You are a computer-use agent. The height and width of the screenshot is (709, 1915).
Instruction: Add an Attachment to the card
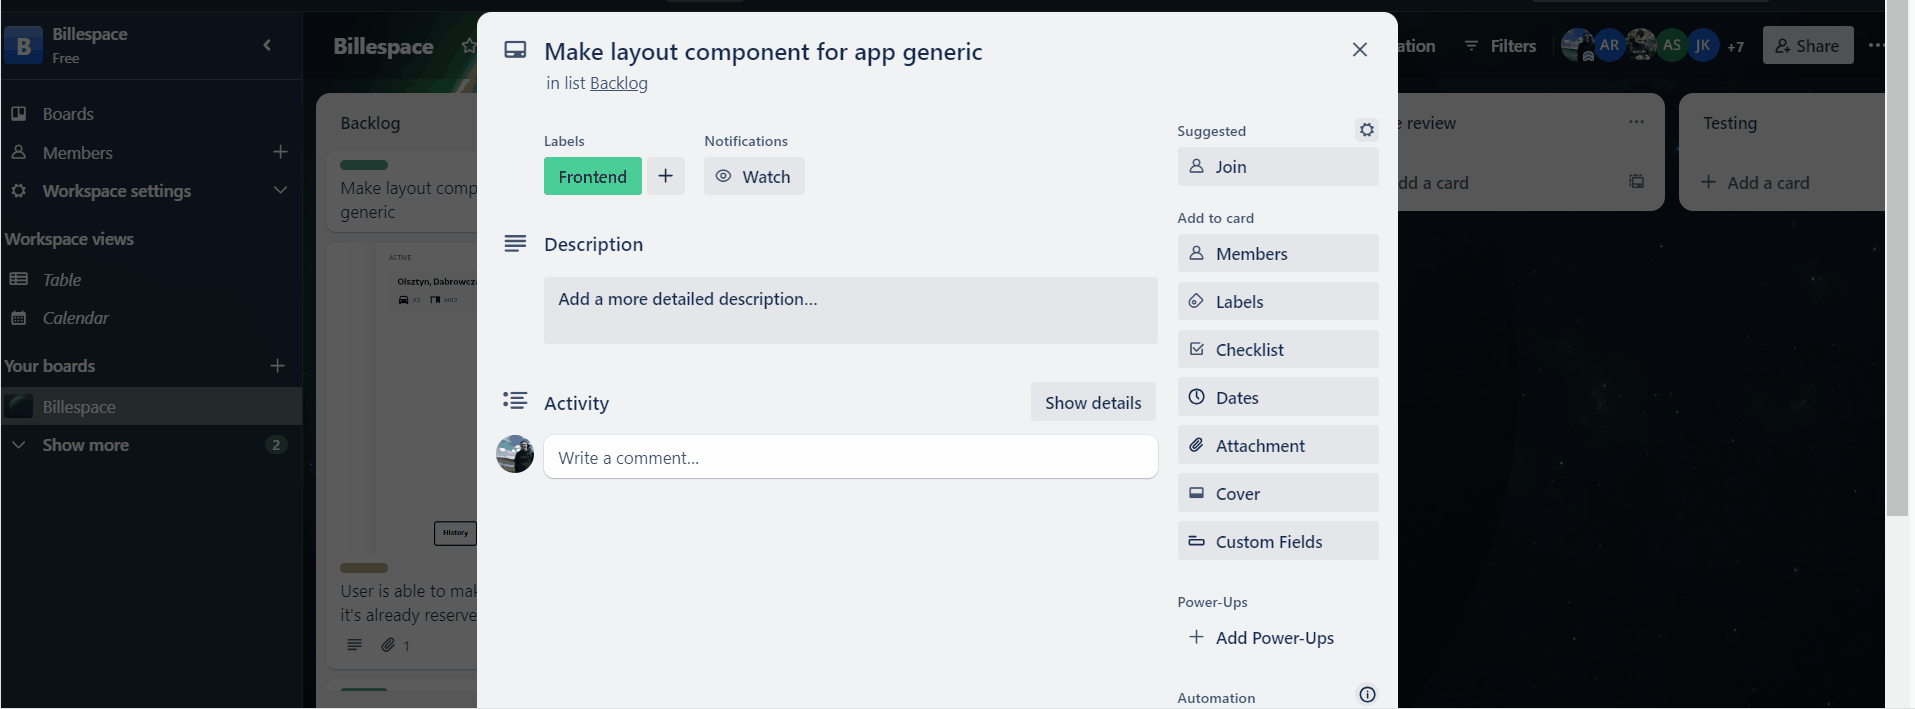(x=1277, y=445)
